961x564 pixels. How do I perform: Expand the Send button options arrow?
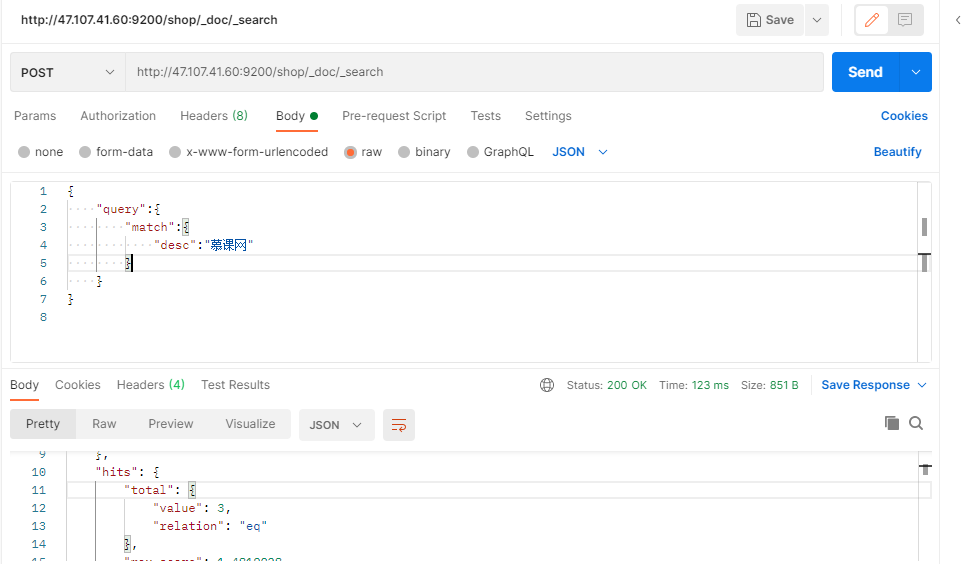coord(916,72)
